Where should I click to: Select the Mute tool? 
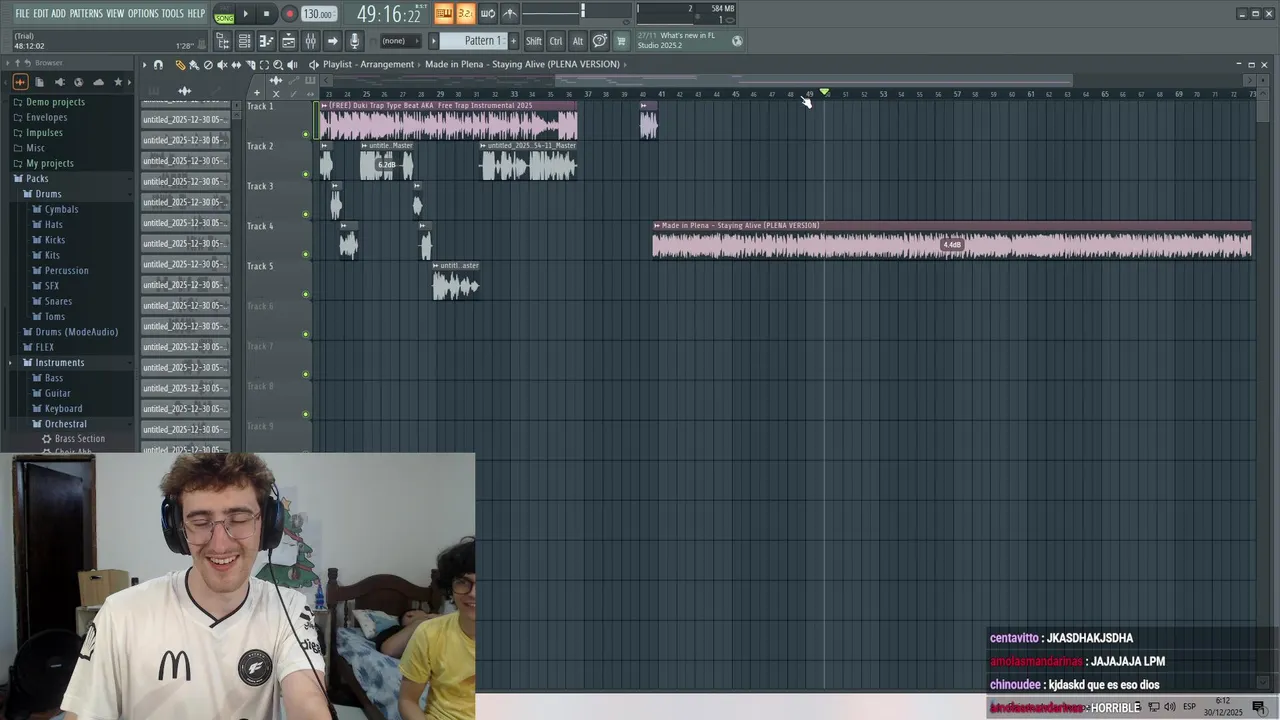point(222,65)
